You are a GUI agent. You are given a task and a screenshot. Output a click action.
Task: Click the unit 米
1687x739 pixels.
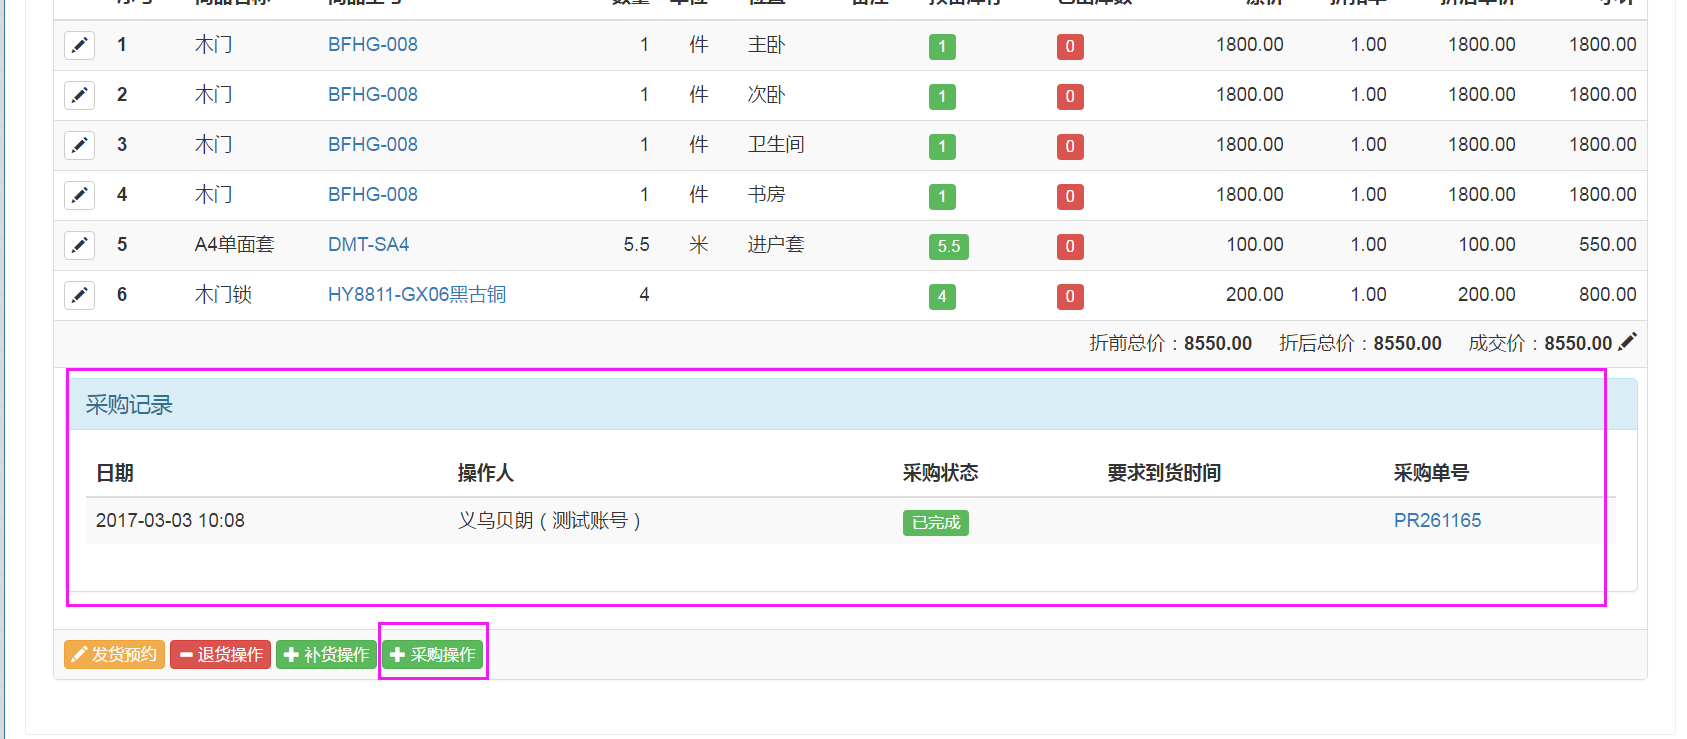pos(699,244)
